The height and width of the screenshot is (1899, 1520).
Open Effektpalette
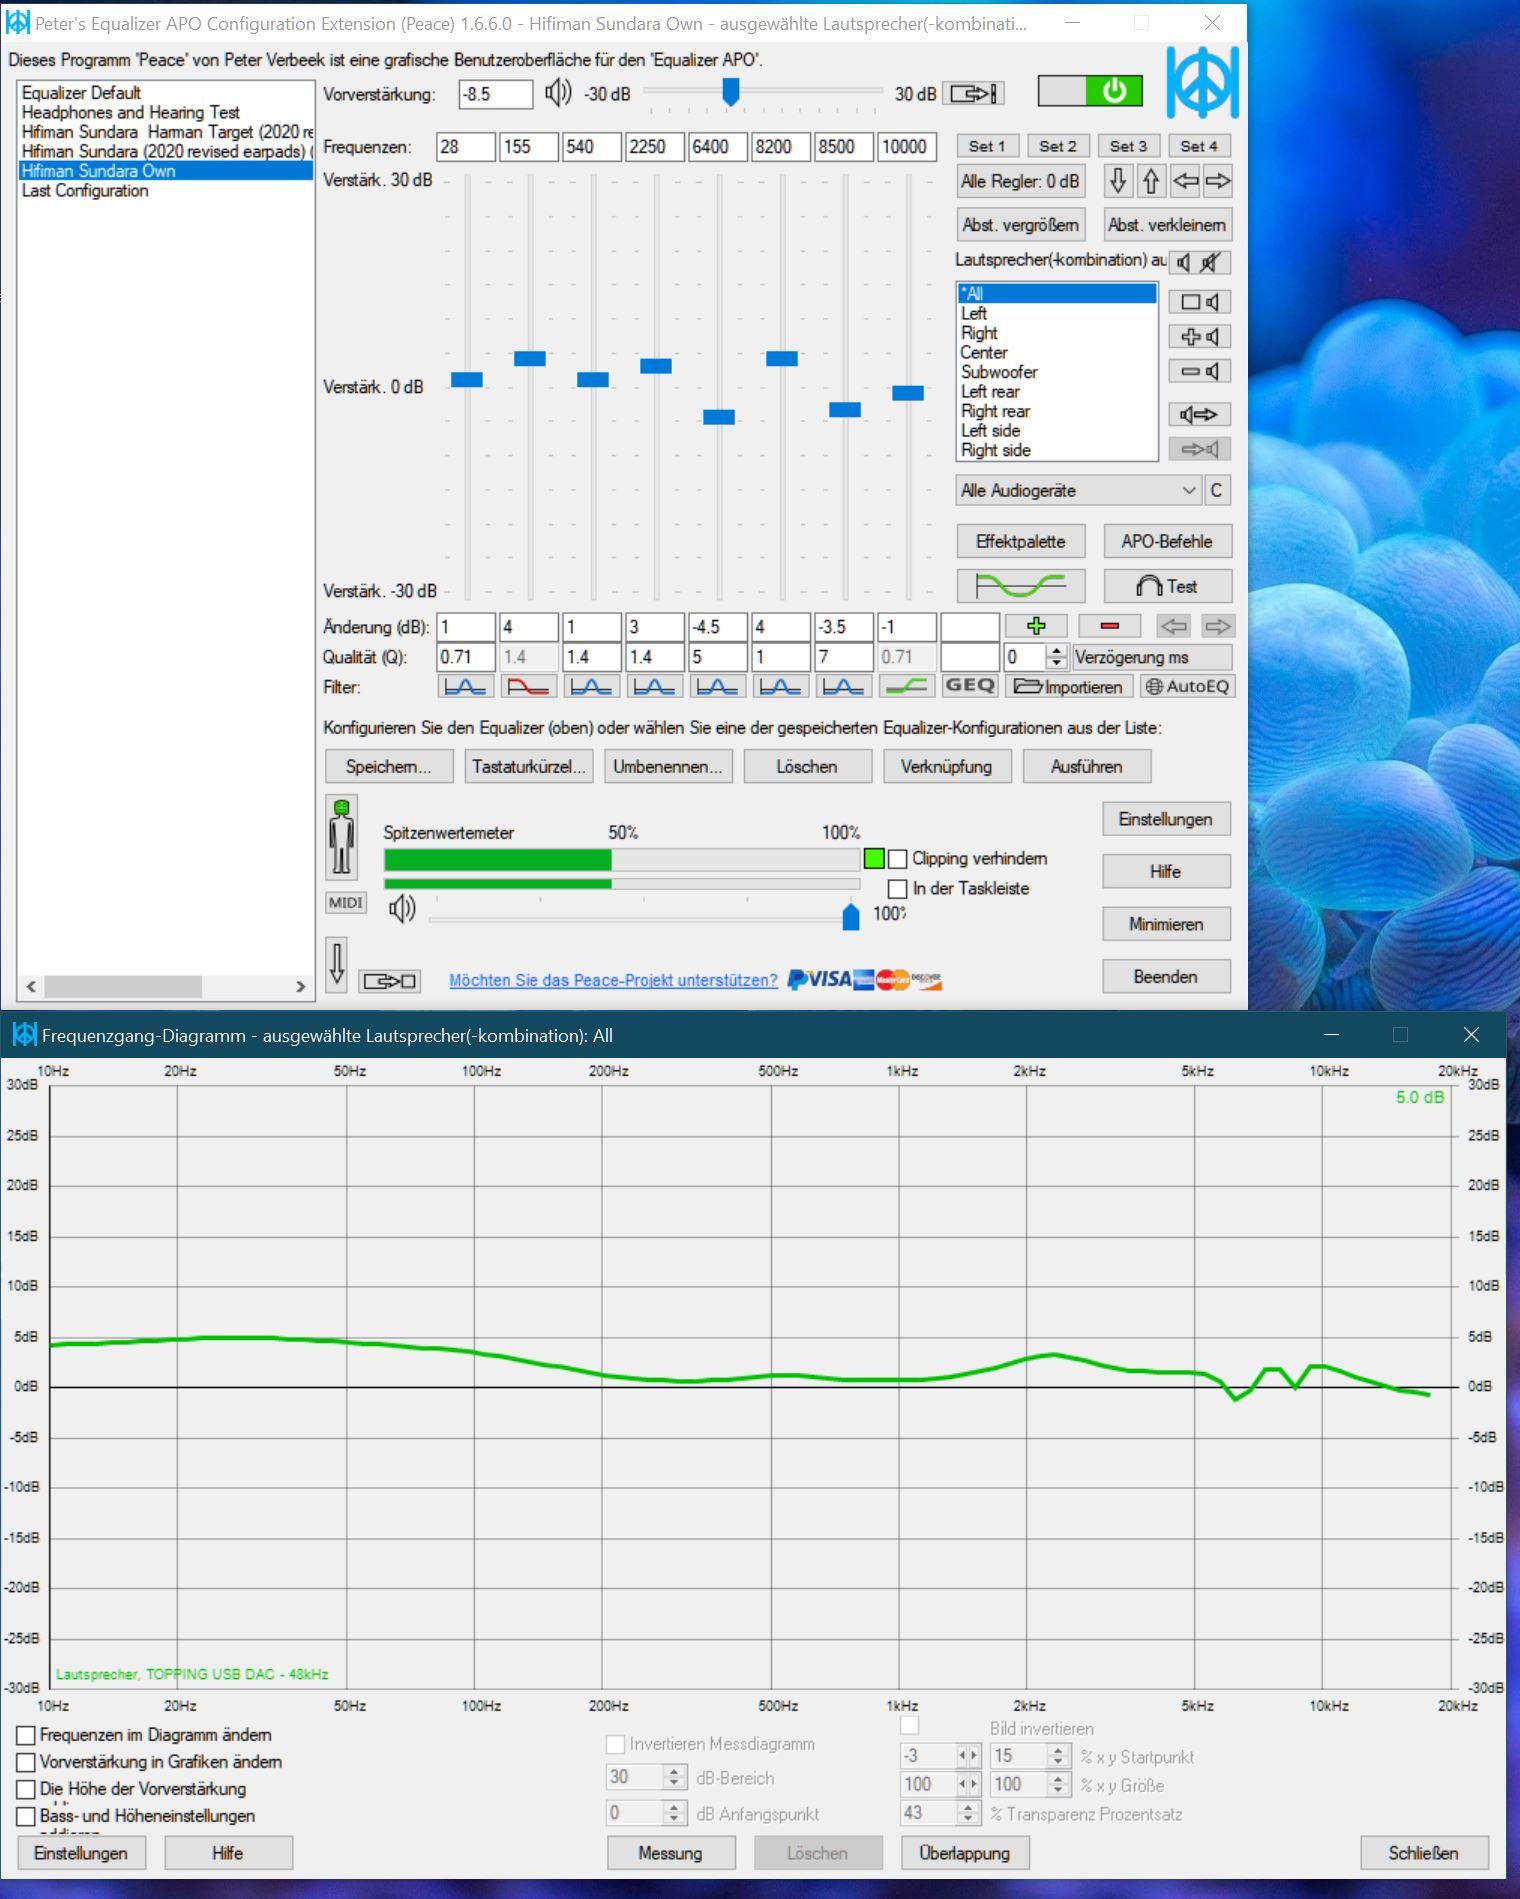(x=1020, y=541)
